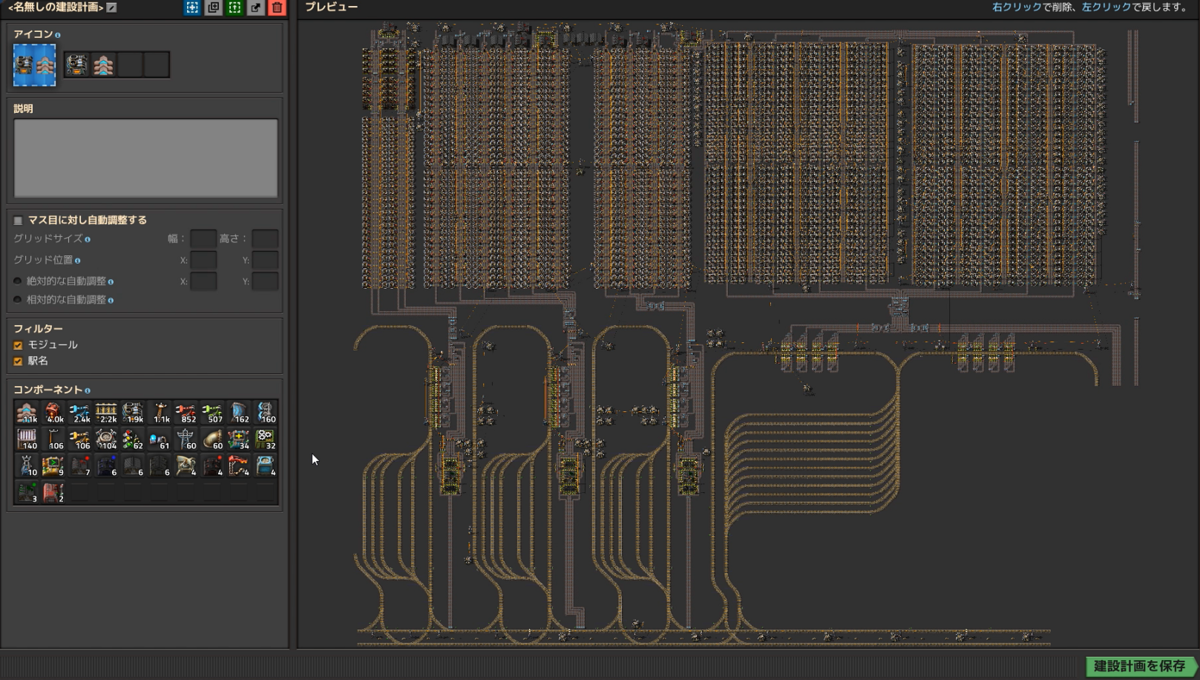This screenshot has width=1200, height=680.
Task: Click the グリッド位置 X input field
Action: [204, 260]
